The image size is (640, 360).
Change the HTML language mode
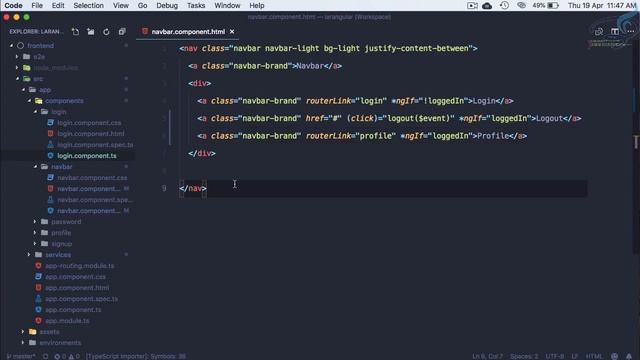[x=594, y=356]
